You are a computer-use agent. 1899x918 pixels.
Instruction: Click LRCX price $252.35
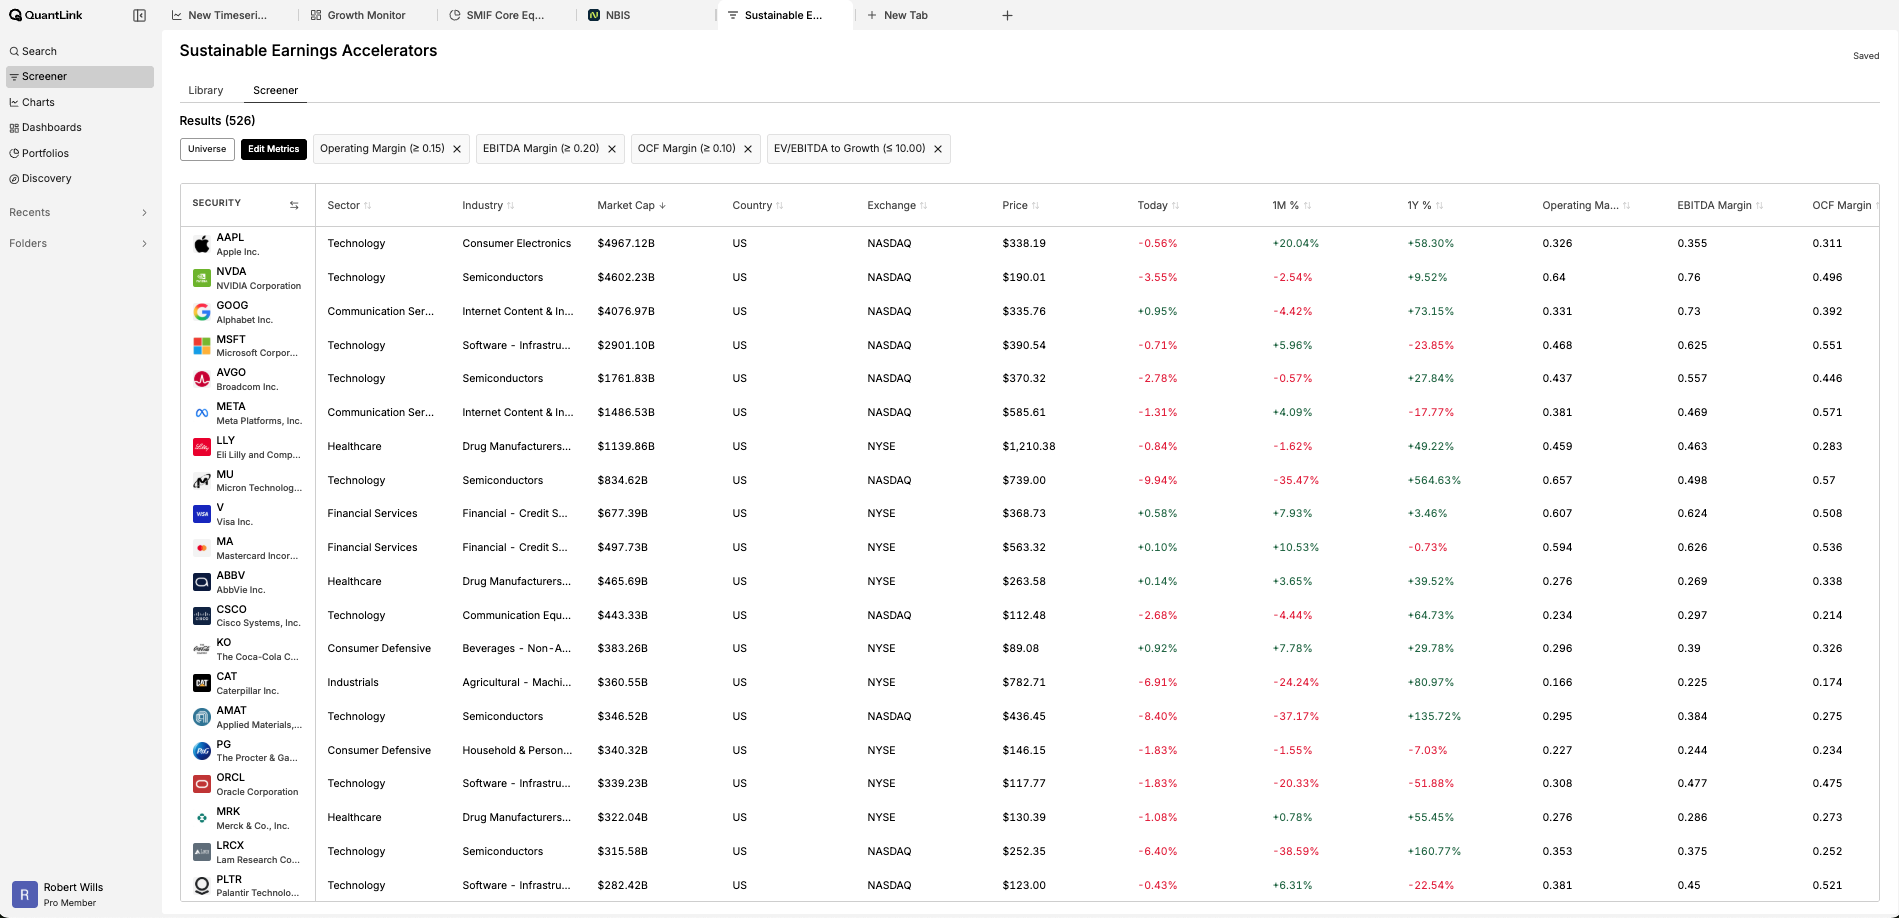[1024, 852]
